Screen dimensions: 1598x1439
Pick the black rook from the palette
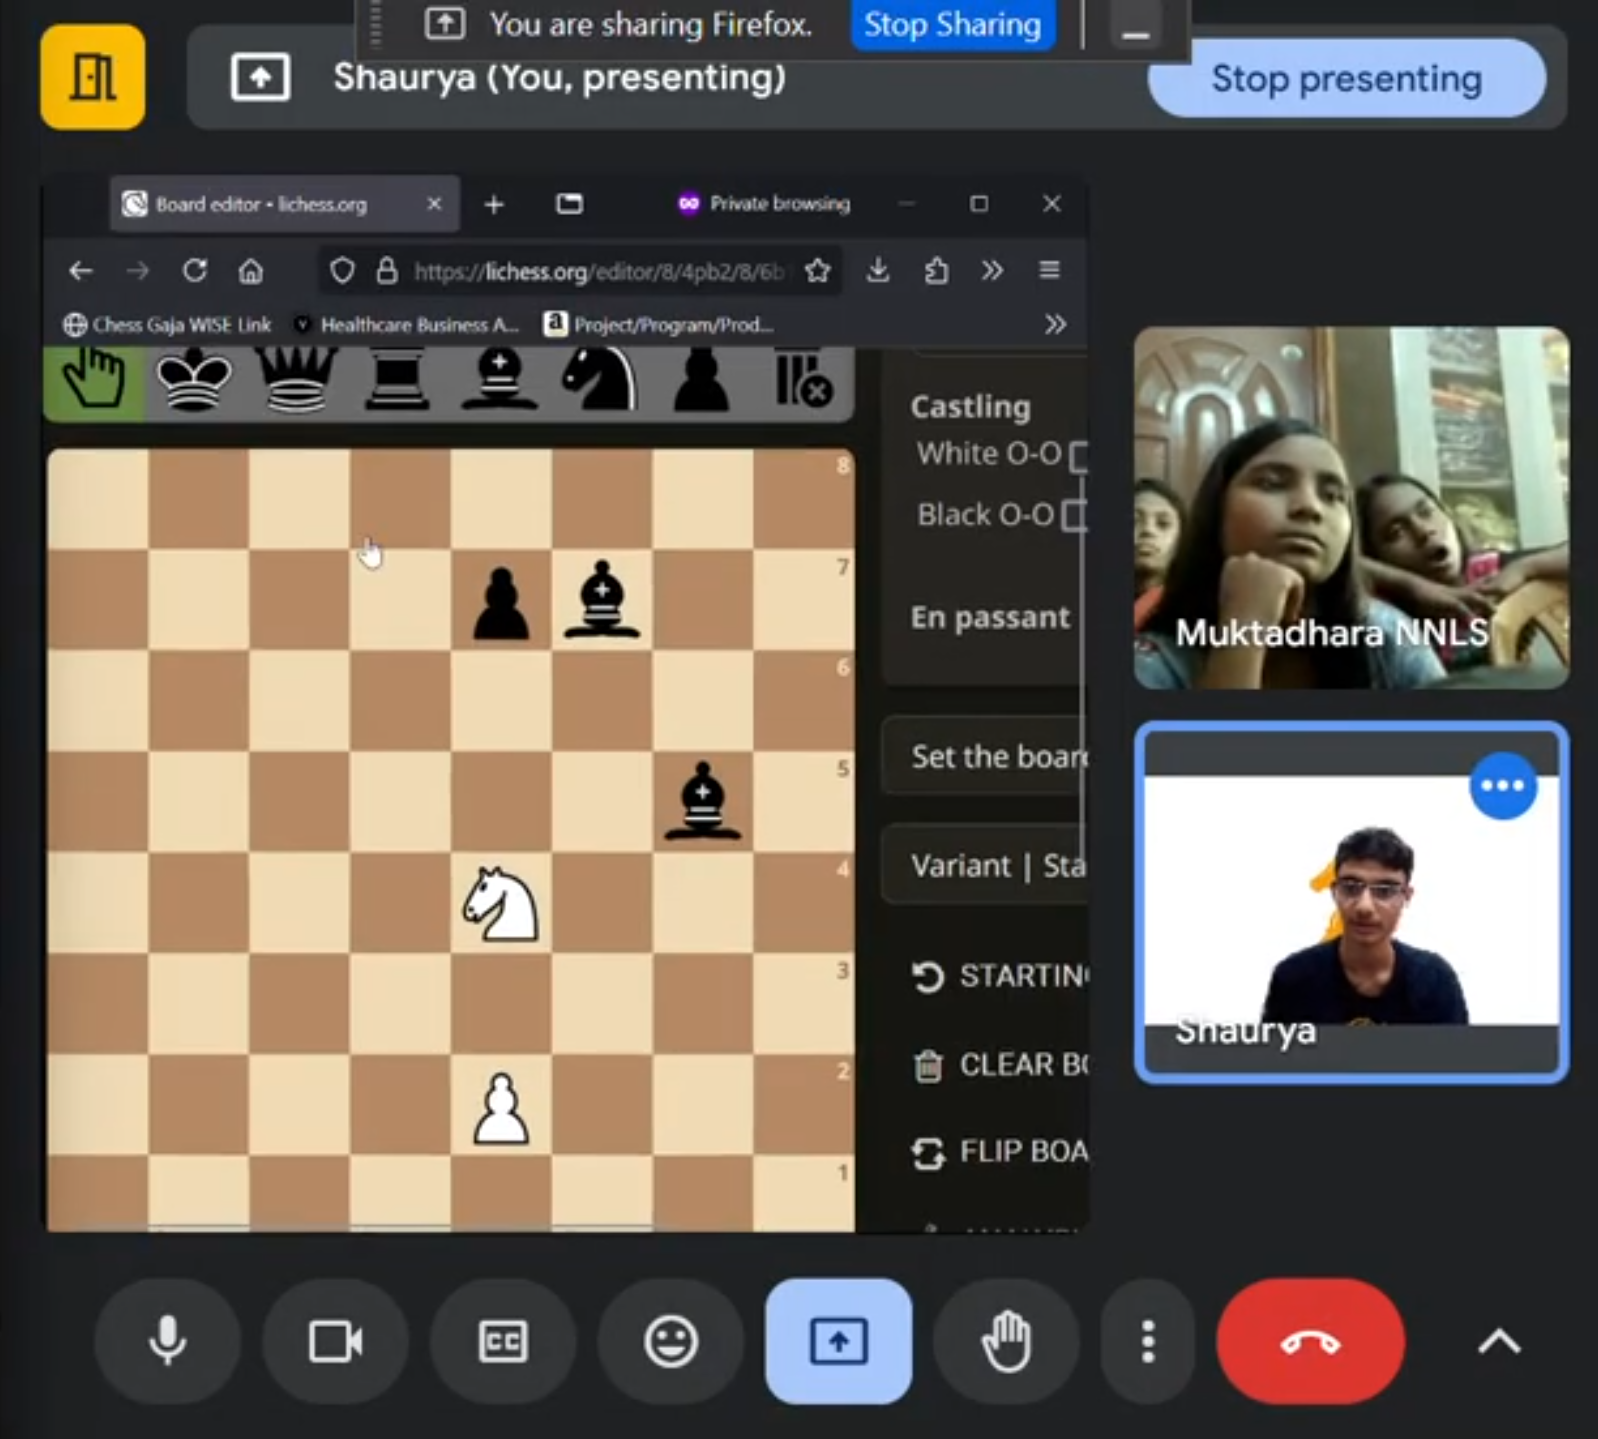(x=398, y=380)
